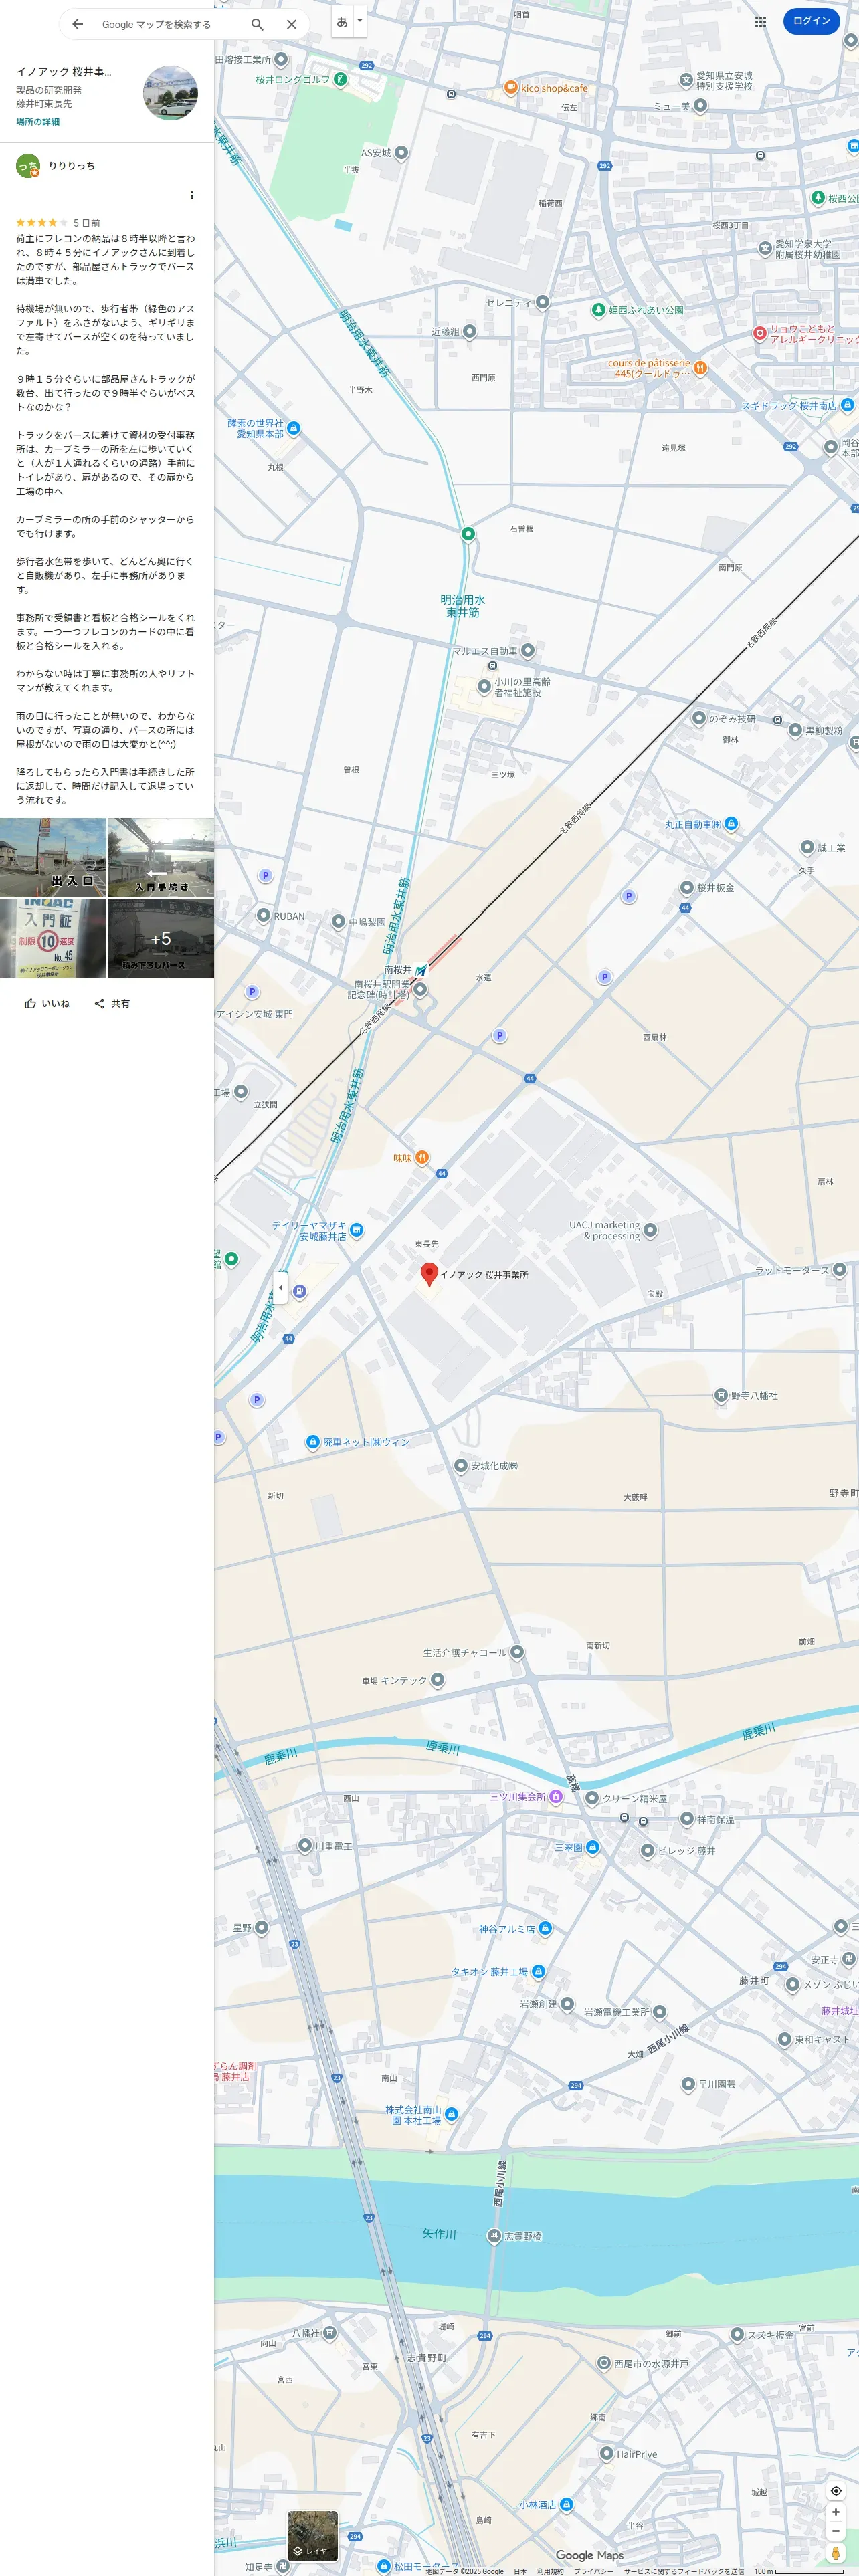Click the 矢作川 river label
The width and height of the screenshot is (859, 2576).
point(439,2233)
